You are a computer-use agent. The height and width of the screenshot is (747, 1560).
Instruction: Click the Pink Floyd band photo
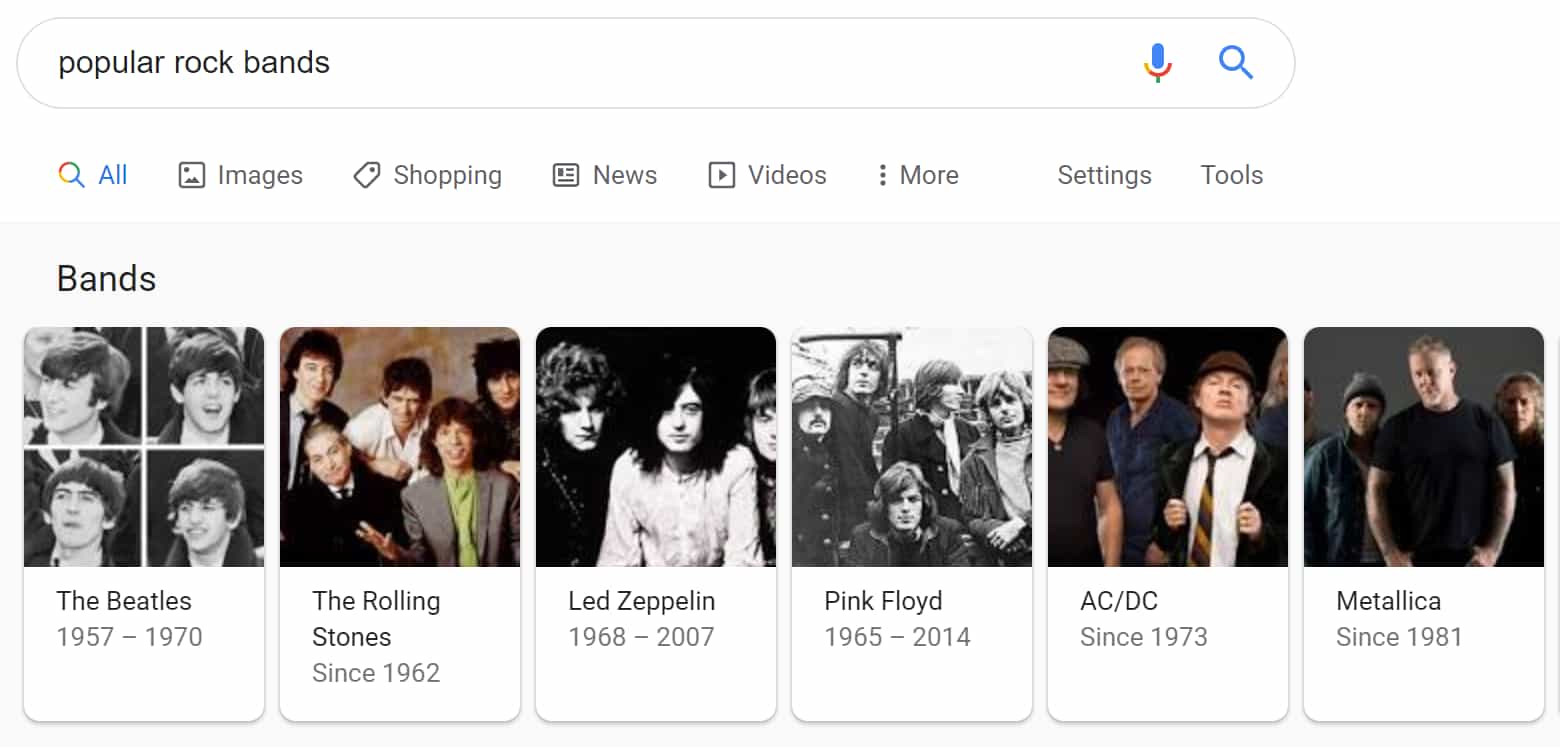(x=911, y=447)
